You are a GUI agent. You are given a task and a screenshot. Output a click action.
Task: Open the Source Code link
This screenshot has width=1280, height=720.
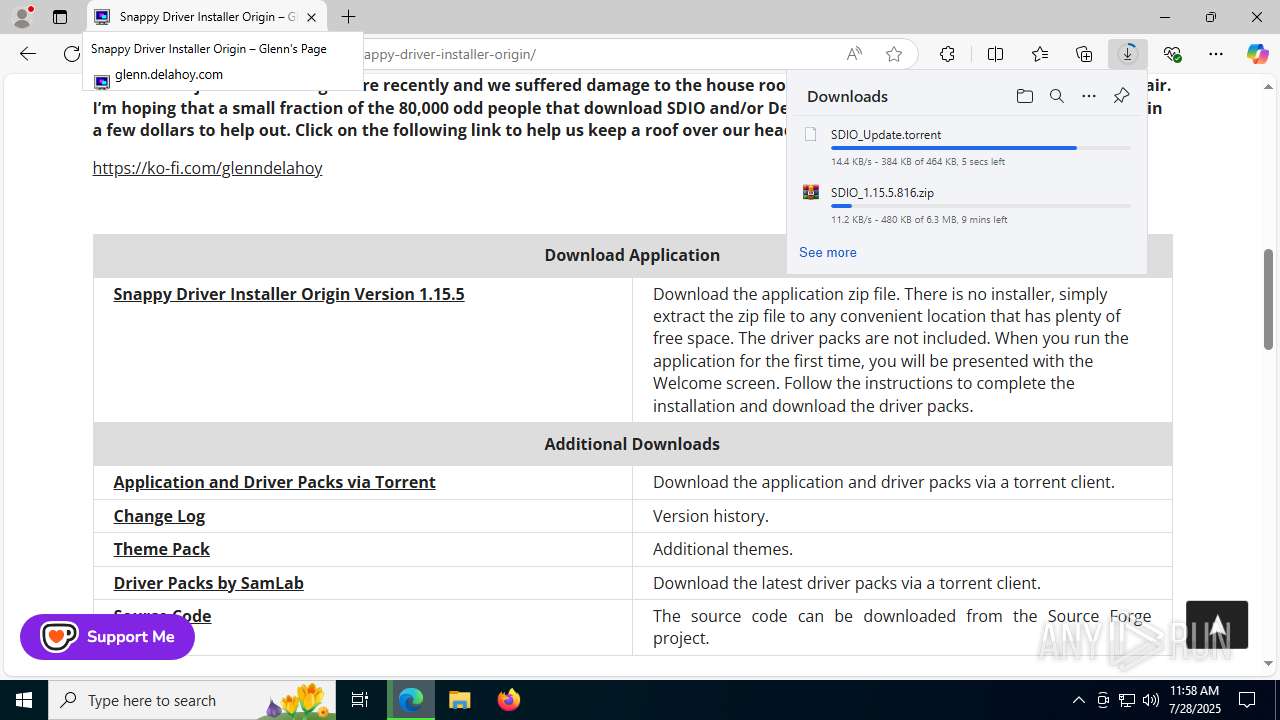[162, 616]
